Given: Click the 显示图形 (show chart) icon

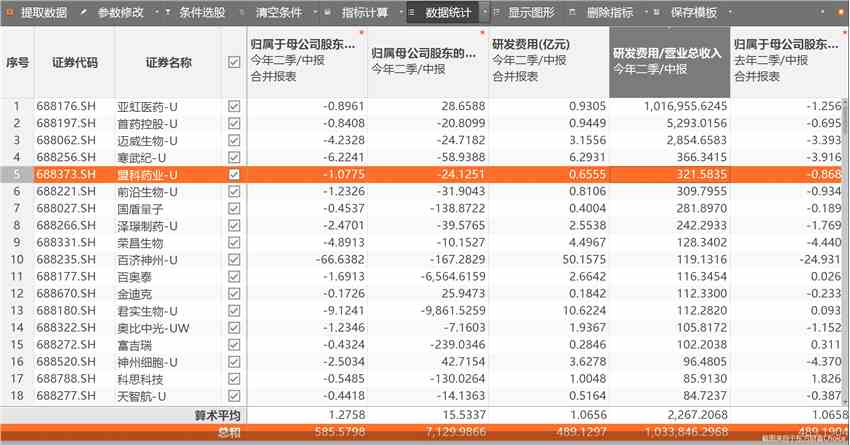Looking at the screenshot, I should 496,12.
